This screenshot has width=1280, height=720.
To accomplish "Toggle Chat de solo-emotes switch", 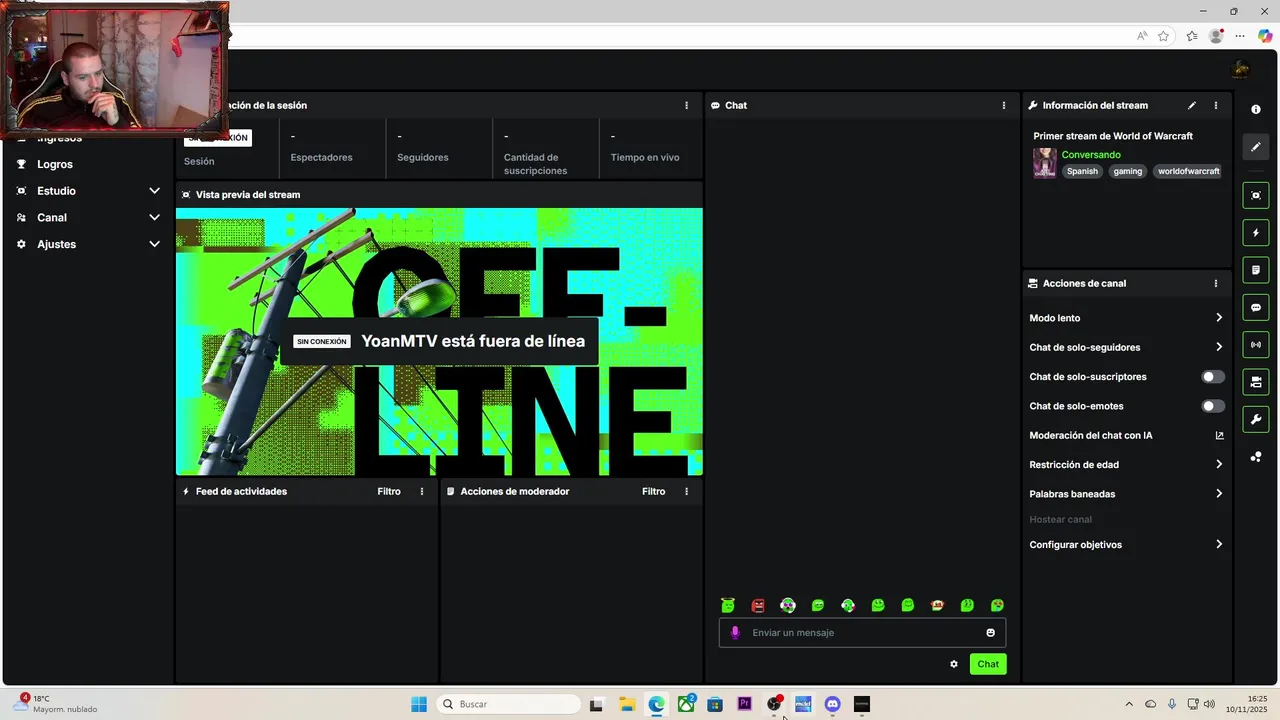I will 1212,406.
